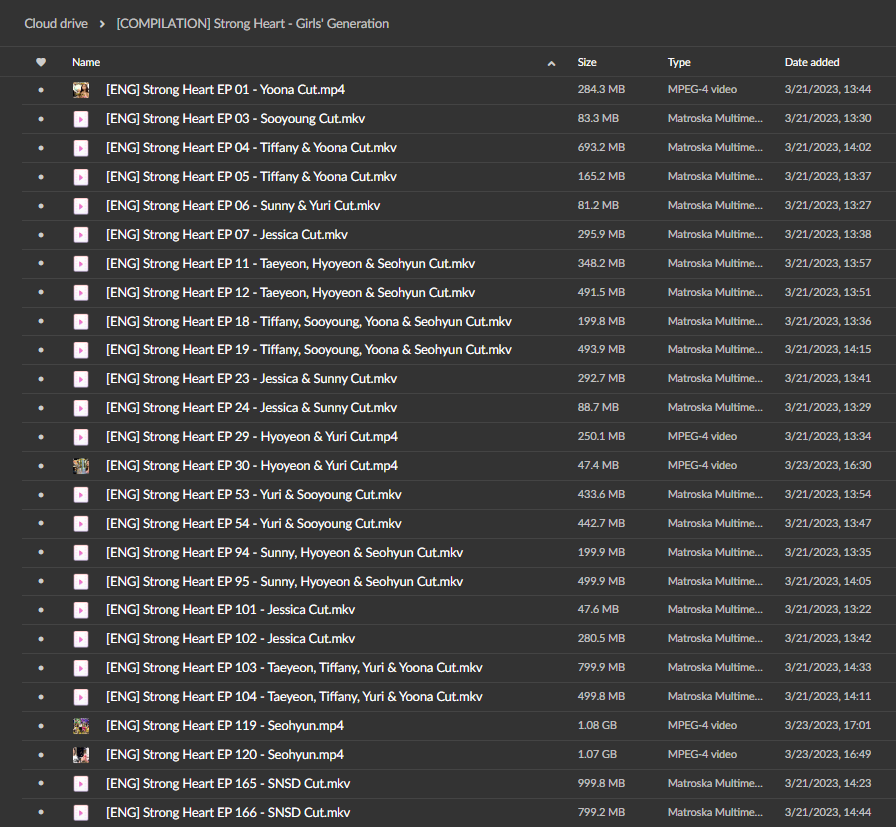Select file name EP 04 Tiffany & Yoona Cut.mkv
Screen dimensions: 896x827
coord(251,148)
